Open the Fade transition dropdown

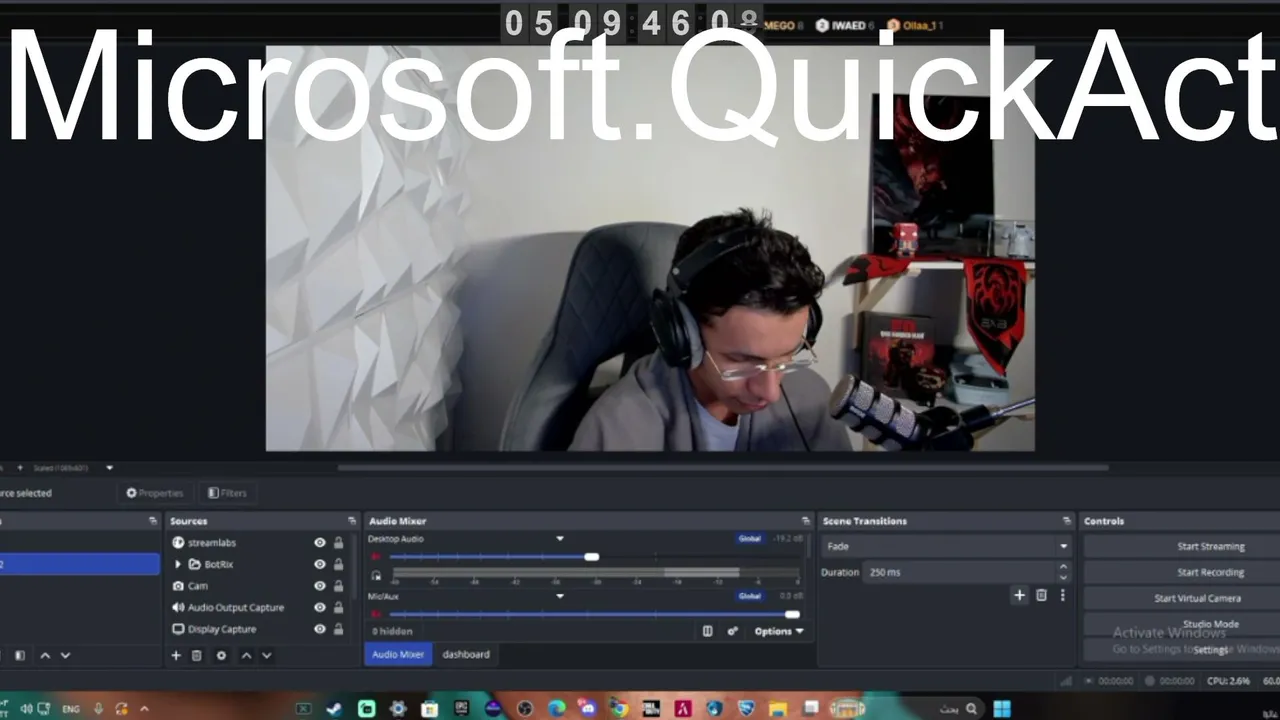click(x=946, y=547)
